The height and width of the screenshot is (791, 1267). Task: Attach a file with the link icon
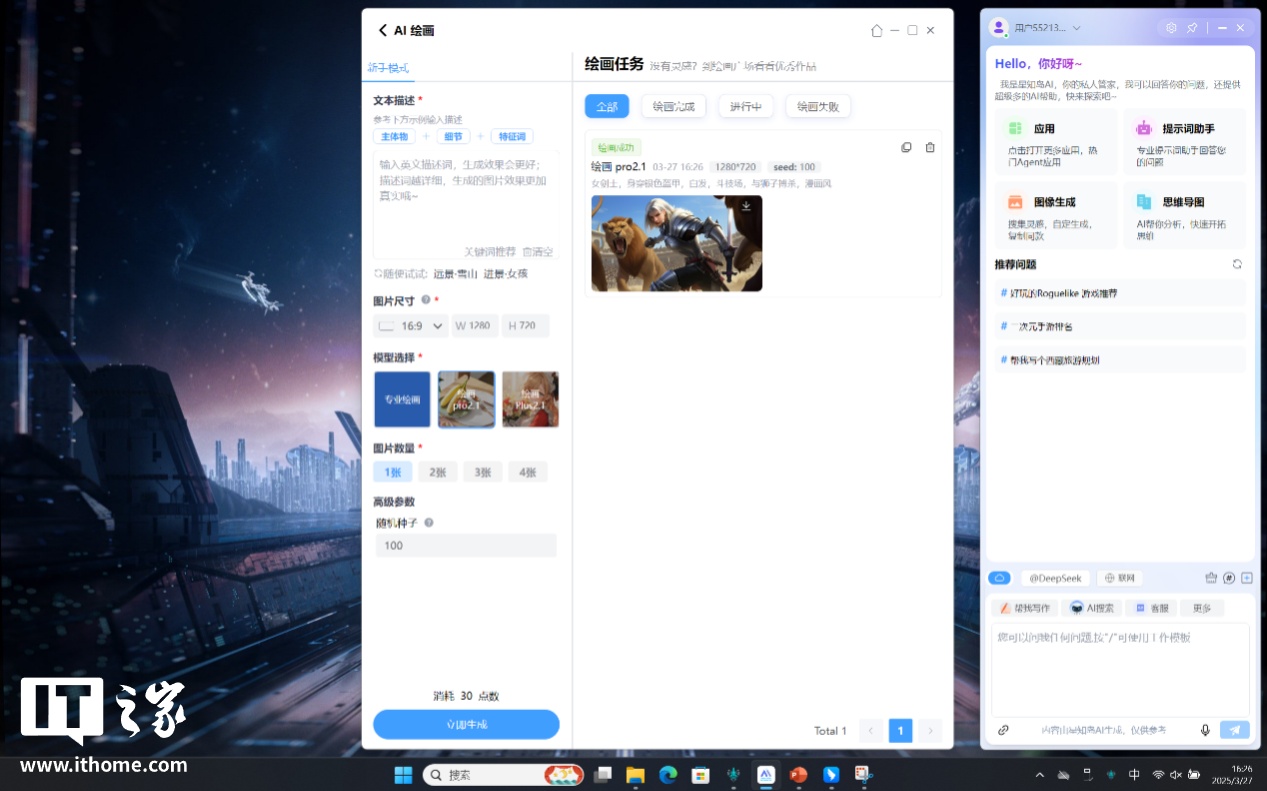pyautogui.click(x=1003, y=730)
